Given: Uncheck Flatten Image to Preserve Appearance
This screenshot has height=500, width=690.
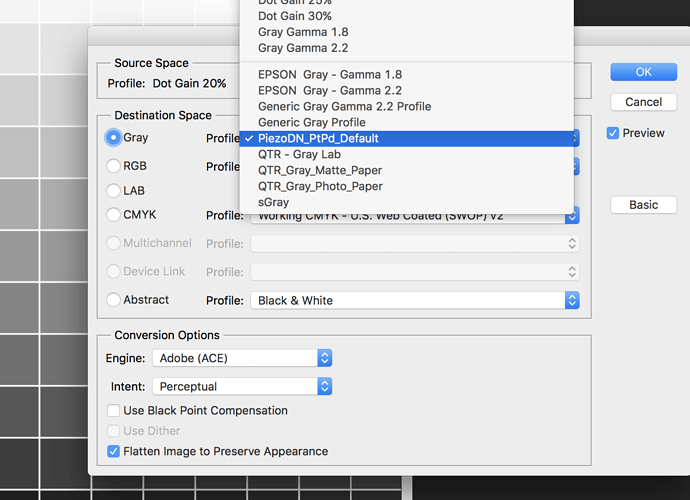Looking at the screenshot, I should tap(114, 451).
